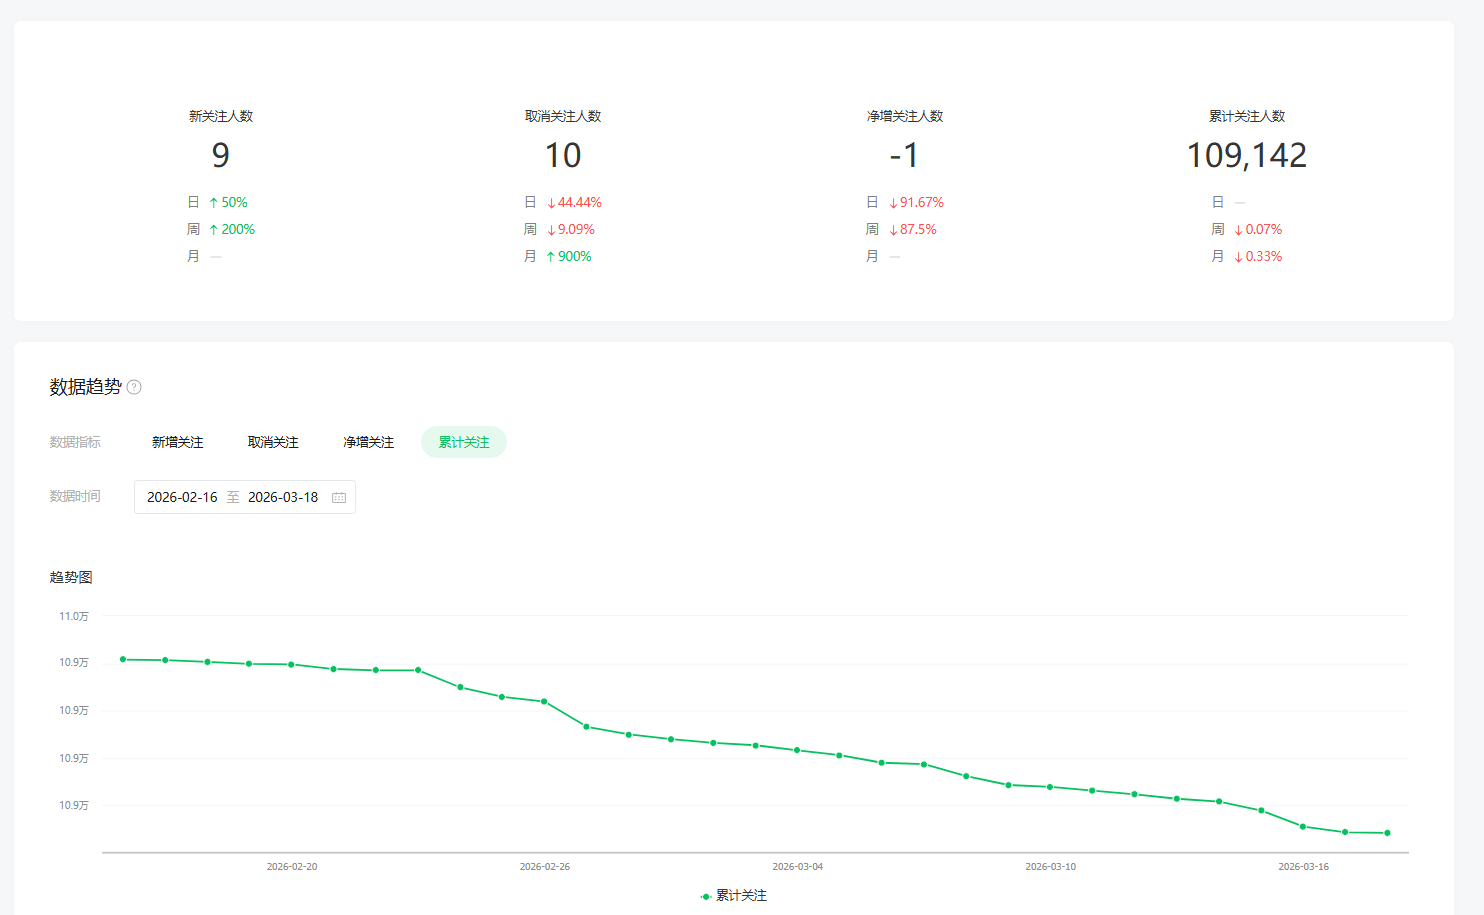This screenshot has height=915, width=1484.
Task: Select the 取消关注 metric tab
Action: point(273,442)
